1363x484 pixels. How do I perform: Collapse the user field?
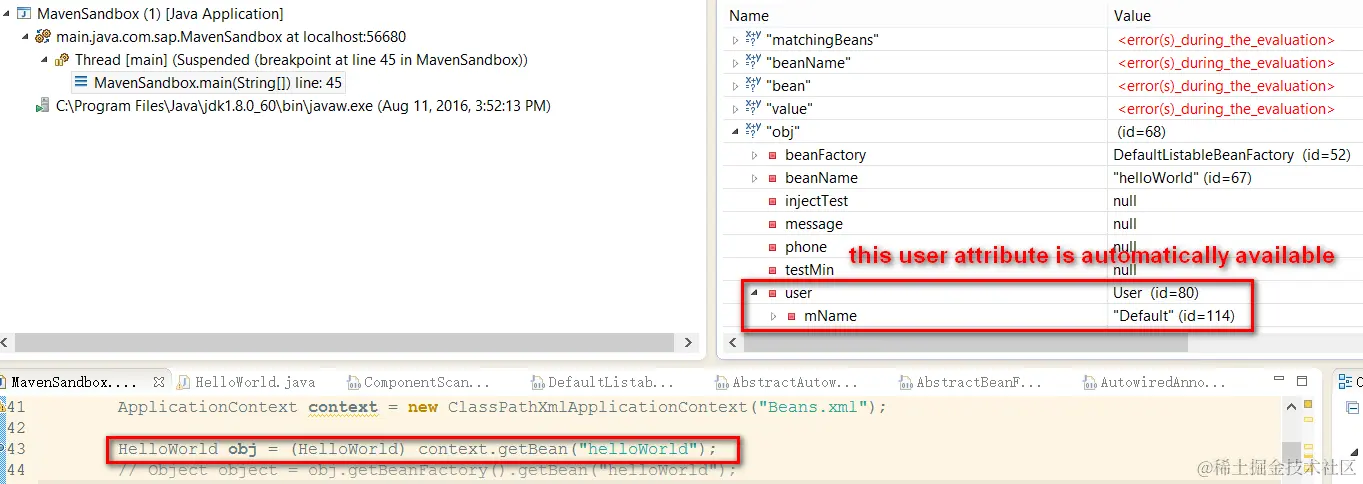[755, 293]
